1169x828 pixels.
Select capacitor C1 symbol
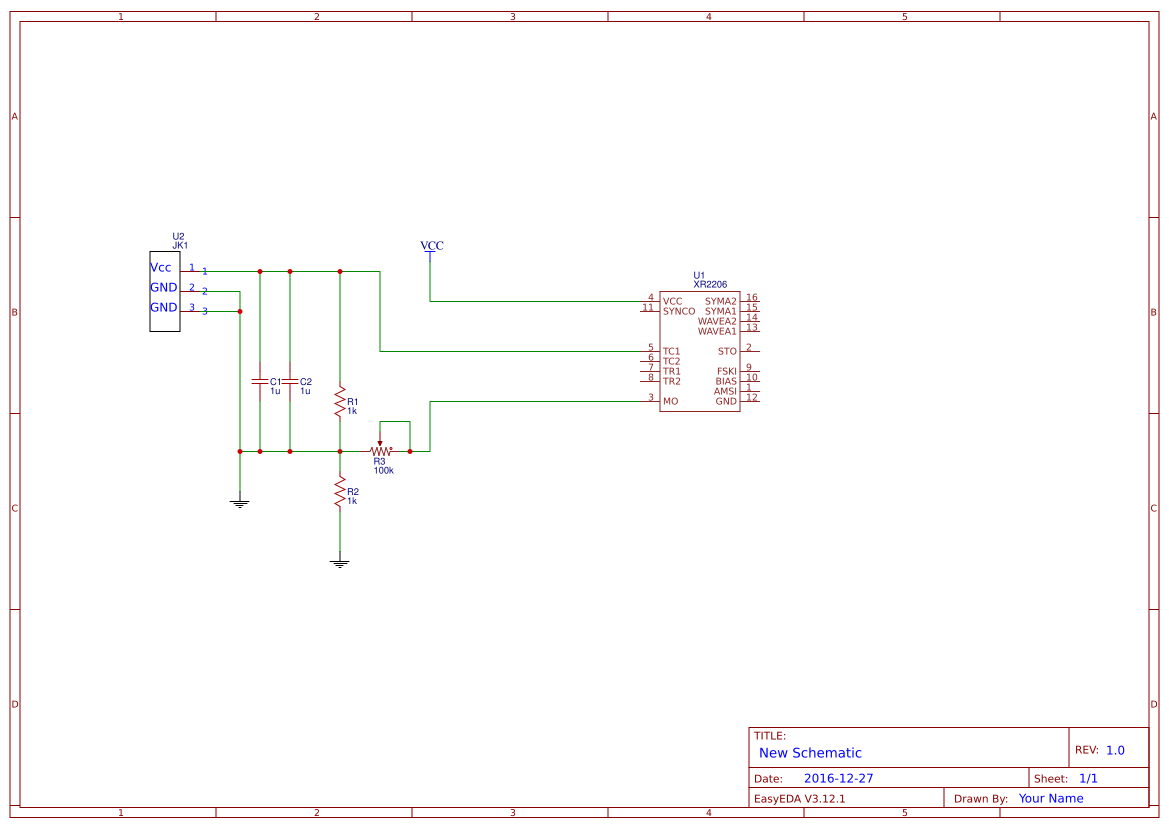tap(260, 380)
